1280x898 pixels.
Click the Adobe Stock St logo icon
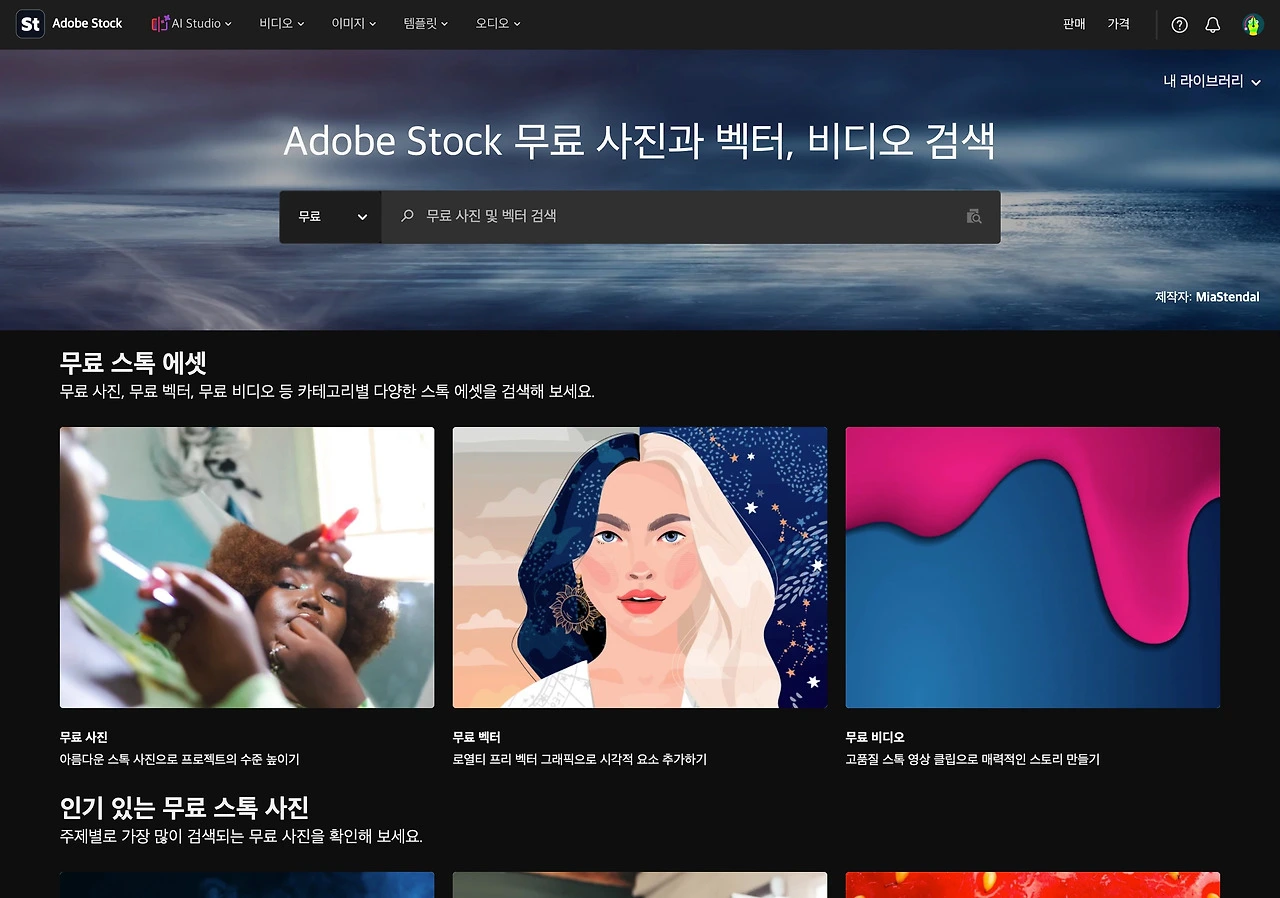click(30, 24)
